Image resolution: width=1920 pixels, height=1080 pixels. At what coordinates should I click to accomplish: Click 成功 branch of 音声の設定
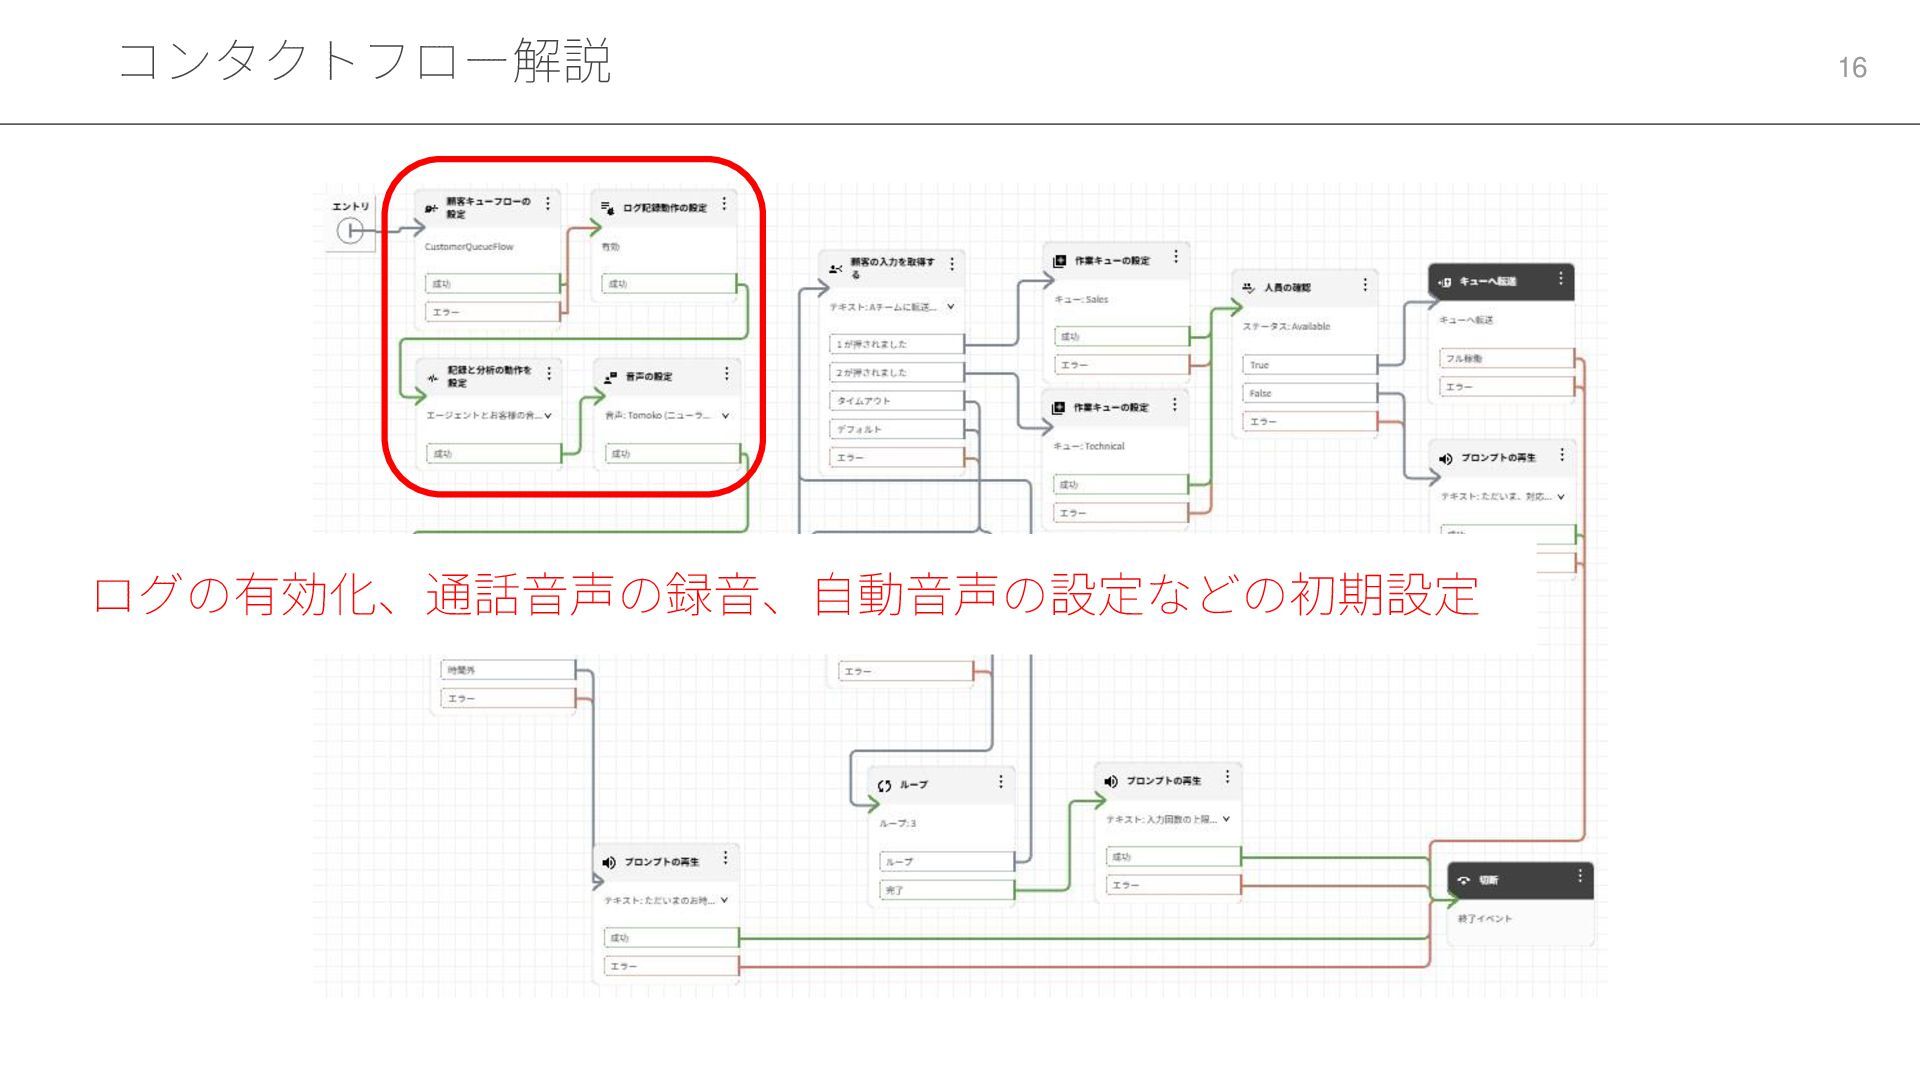(x=672, y=454)
